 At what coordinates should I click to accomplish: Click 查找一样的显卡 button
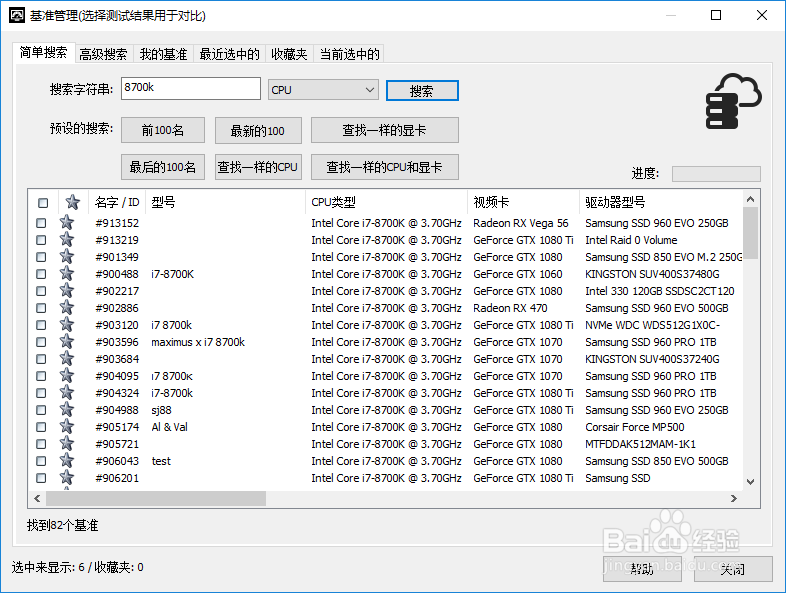pos(384,130)
